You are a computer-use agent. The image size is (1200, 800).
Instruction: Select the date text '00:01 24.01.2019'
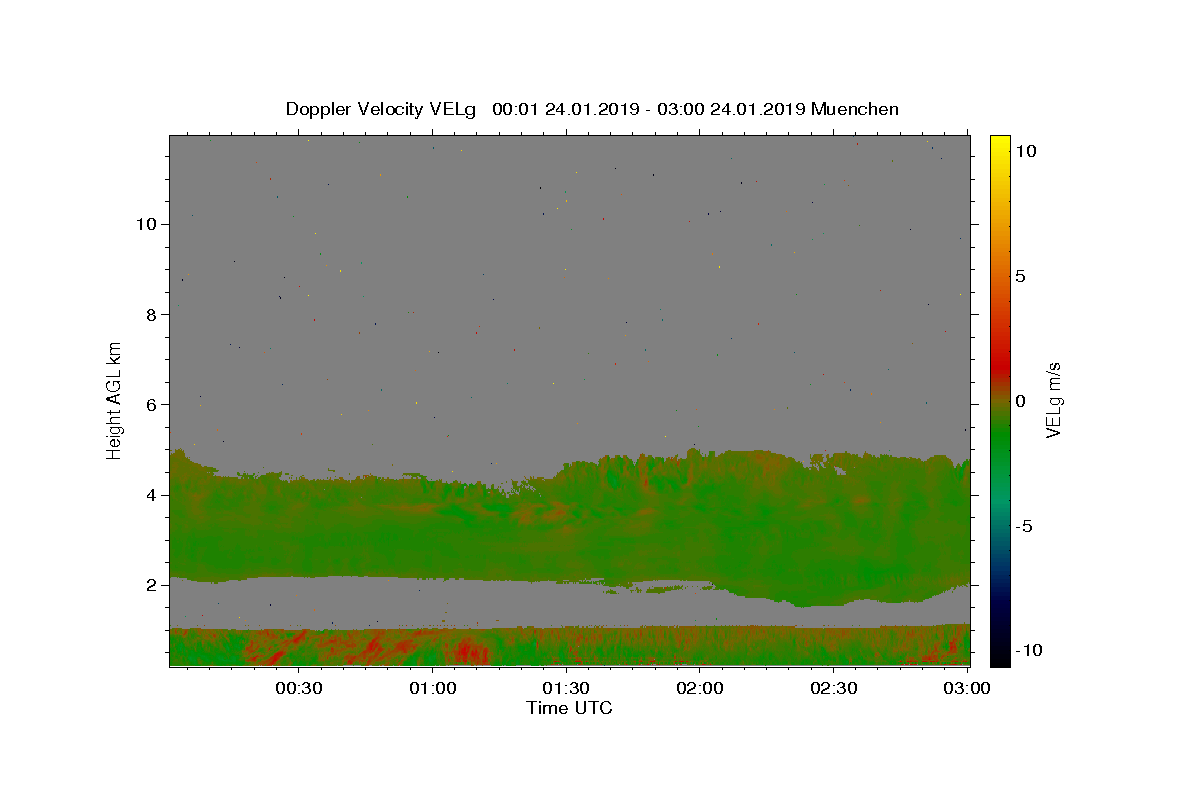coord(565,109)
